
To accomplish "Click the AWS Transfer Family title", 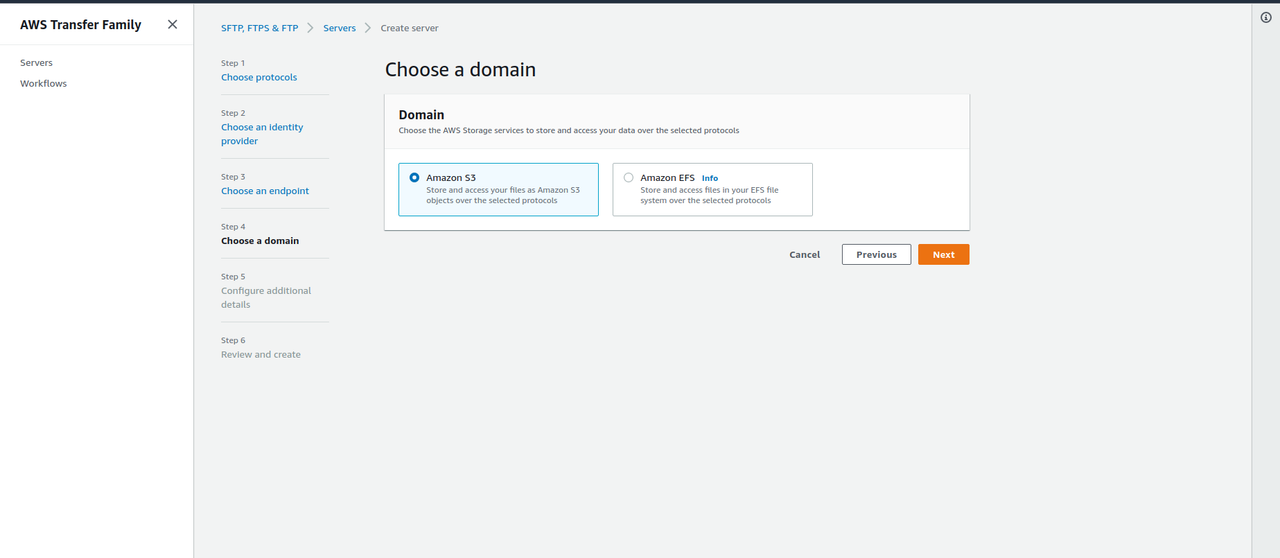I will [x=81, y=24].
